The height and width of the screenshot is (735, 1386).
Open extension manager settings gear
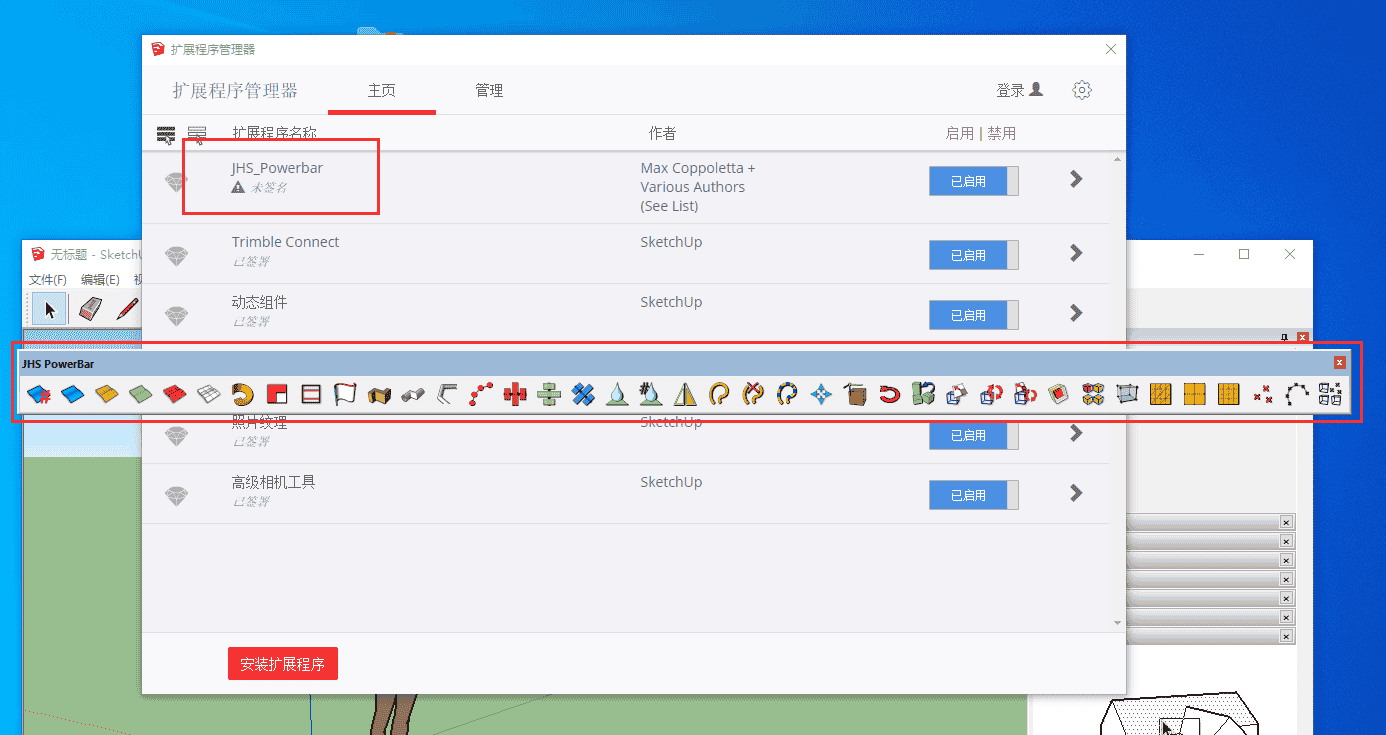tap(1081, 90)
